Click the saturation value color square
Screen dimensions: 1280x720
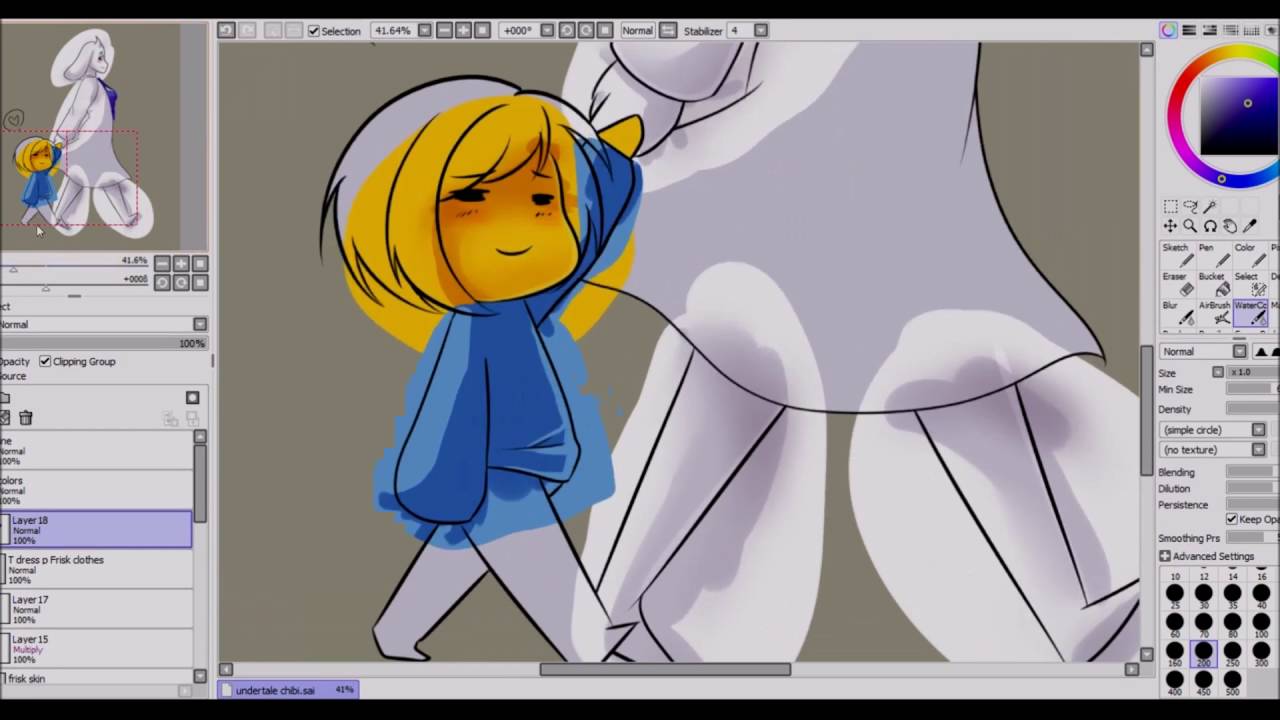click(1240, 116)
